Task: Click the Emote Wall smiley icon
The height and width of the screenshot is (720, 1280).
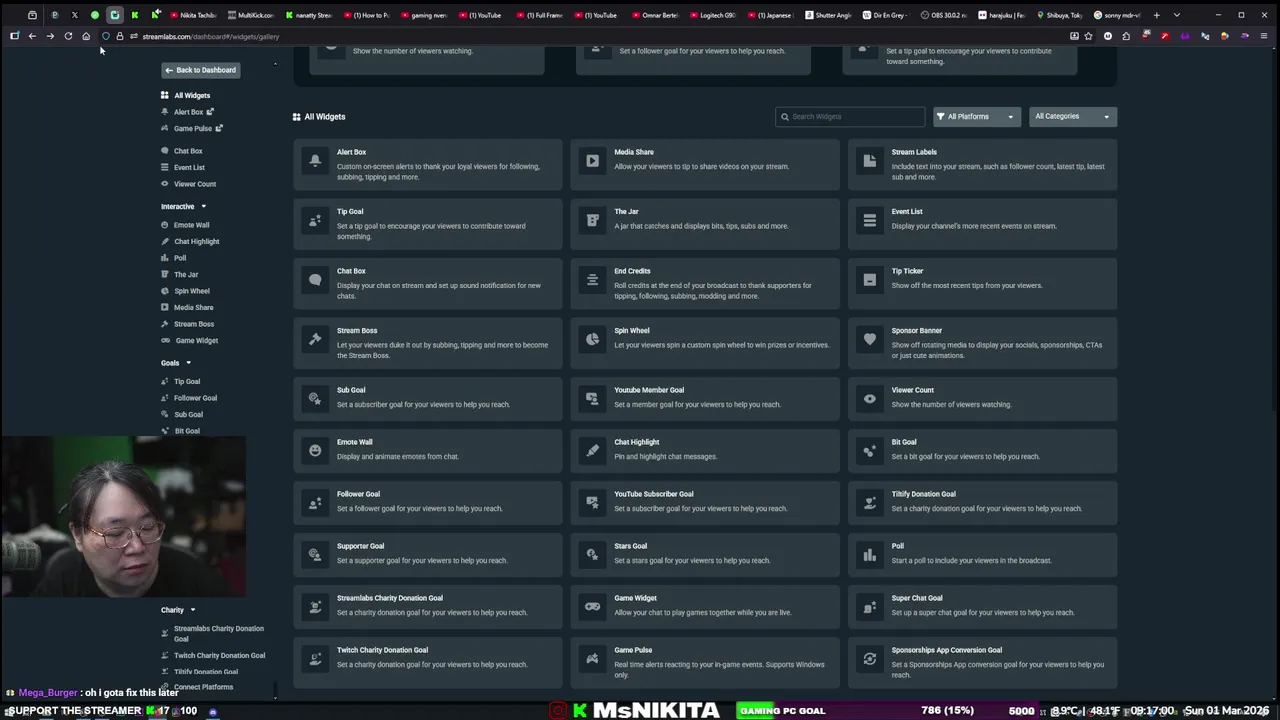Action: coord(315,450)
